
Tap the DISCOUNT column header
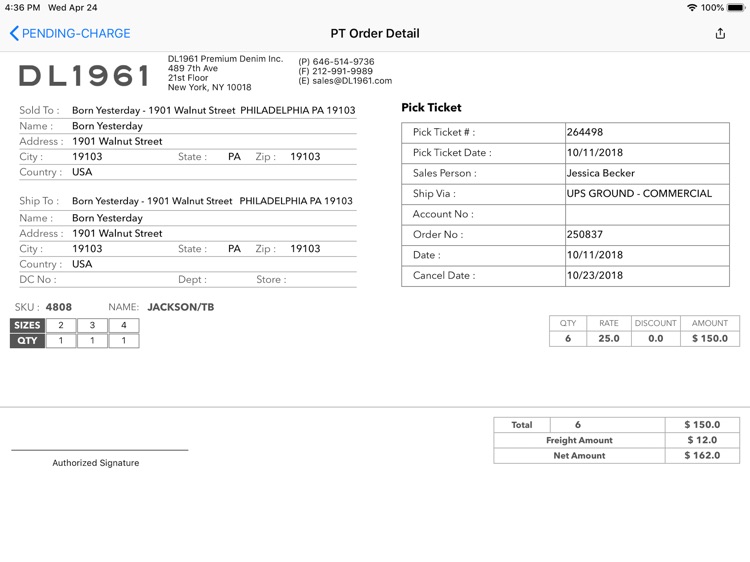[x=656, y=323]
